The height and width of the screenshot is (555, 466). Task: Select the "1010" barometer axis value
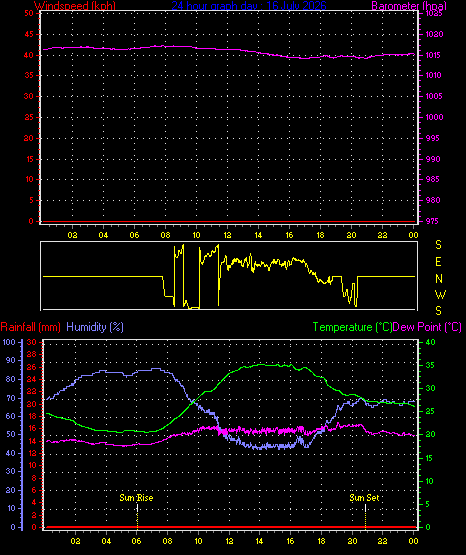click(433, 75)
